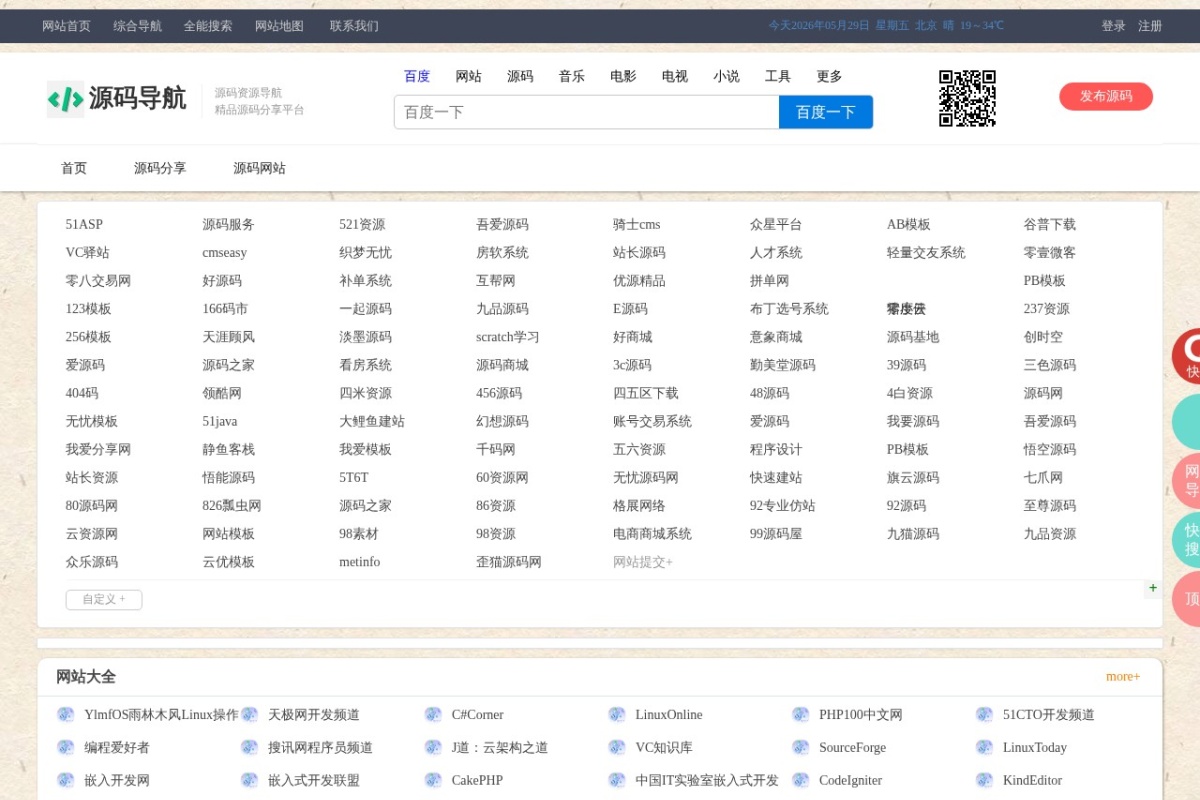
Task: Open 网站地图 in top bar
Action: pos(279,26)
